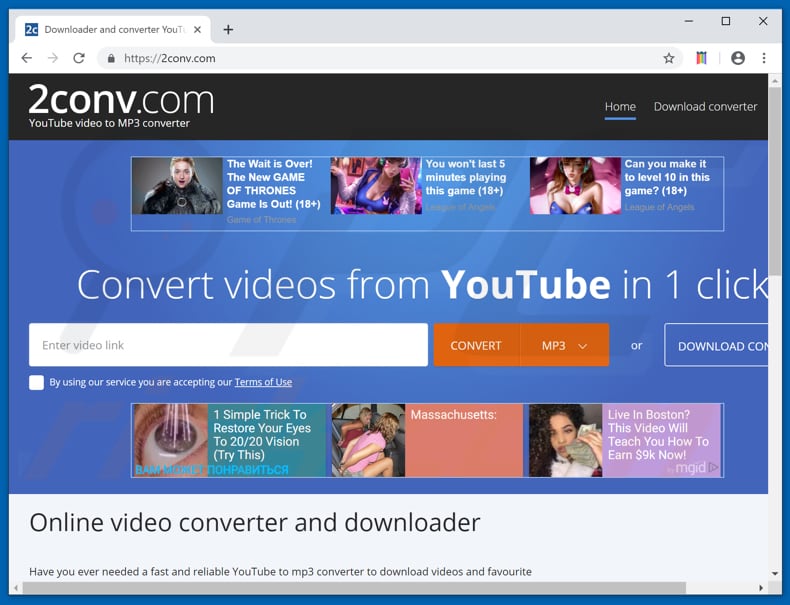
Task: Open the colorful extension icon in toolbar
Action: point(701,58)
